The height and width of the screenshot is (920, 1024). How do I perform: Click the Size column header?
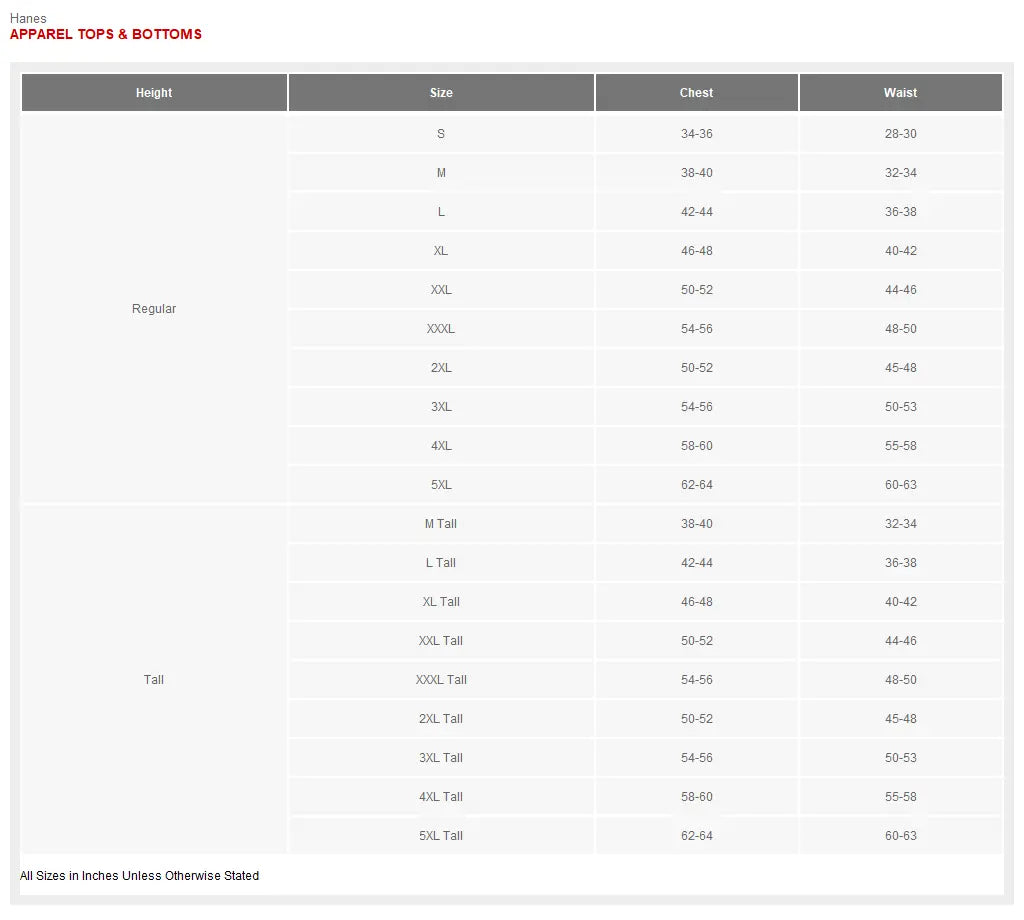(x=441, y=93)
